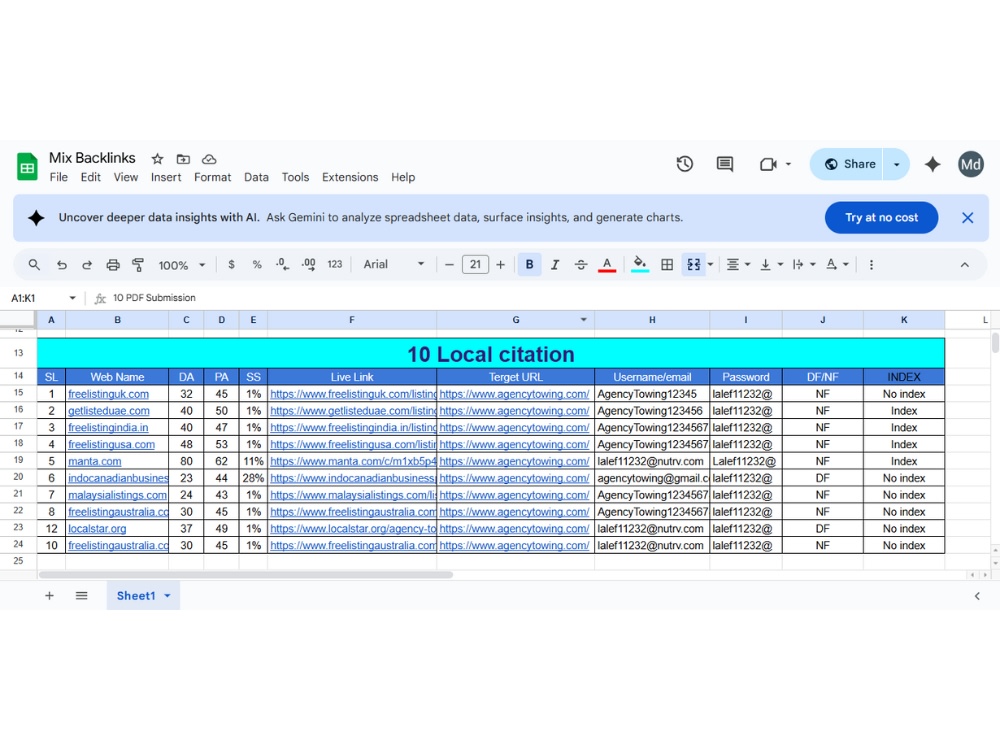
Task: Print the spreadsheet
Action: [113, 265]
